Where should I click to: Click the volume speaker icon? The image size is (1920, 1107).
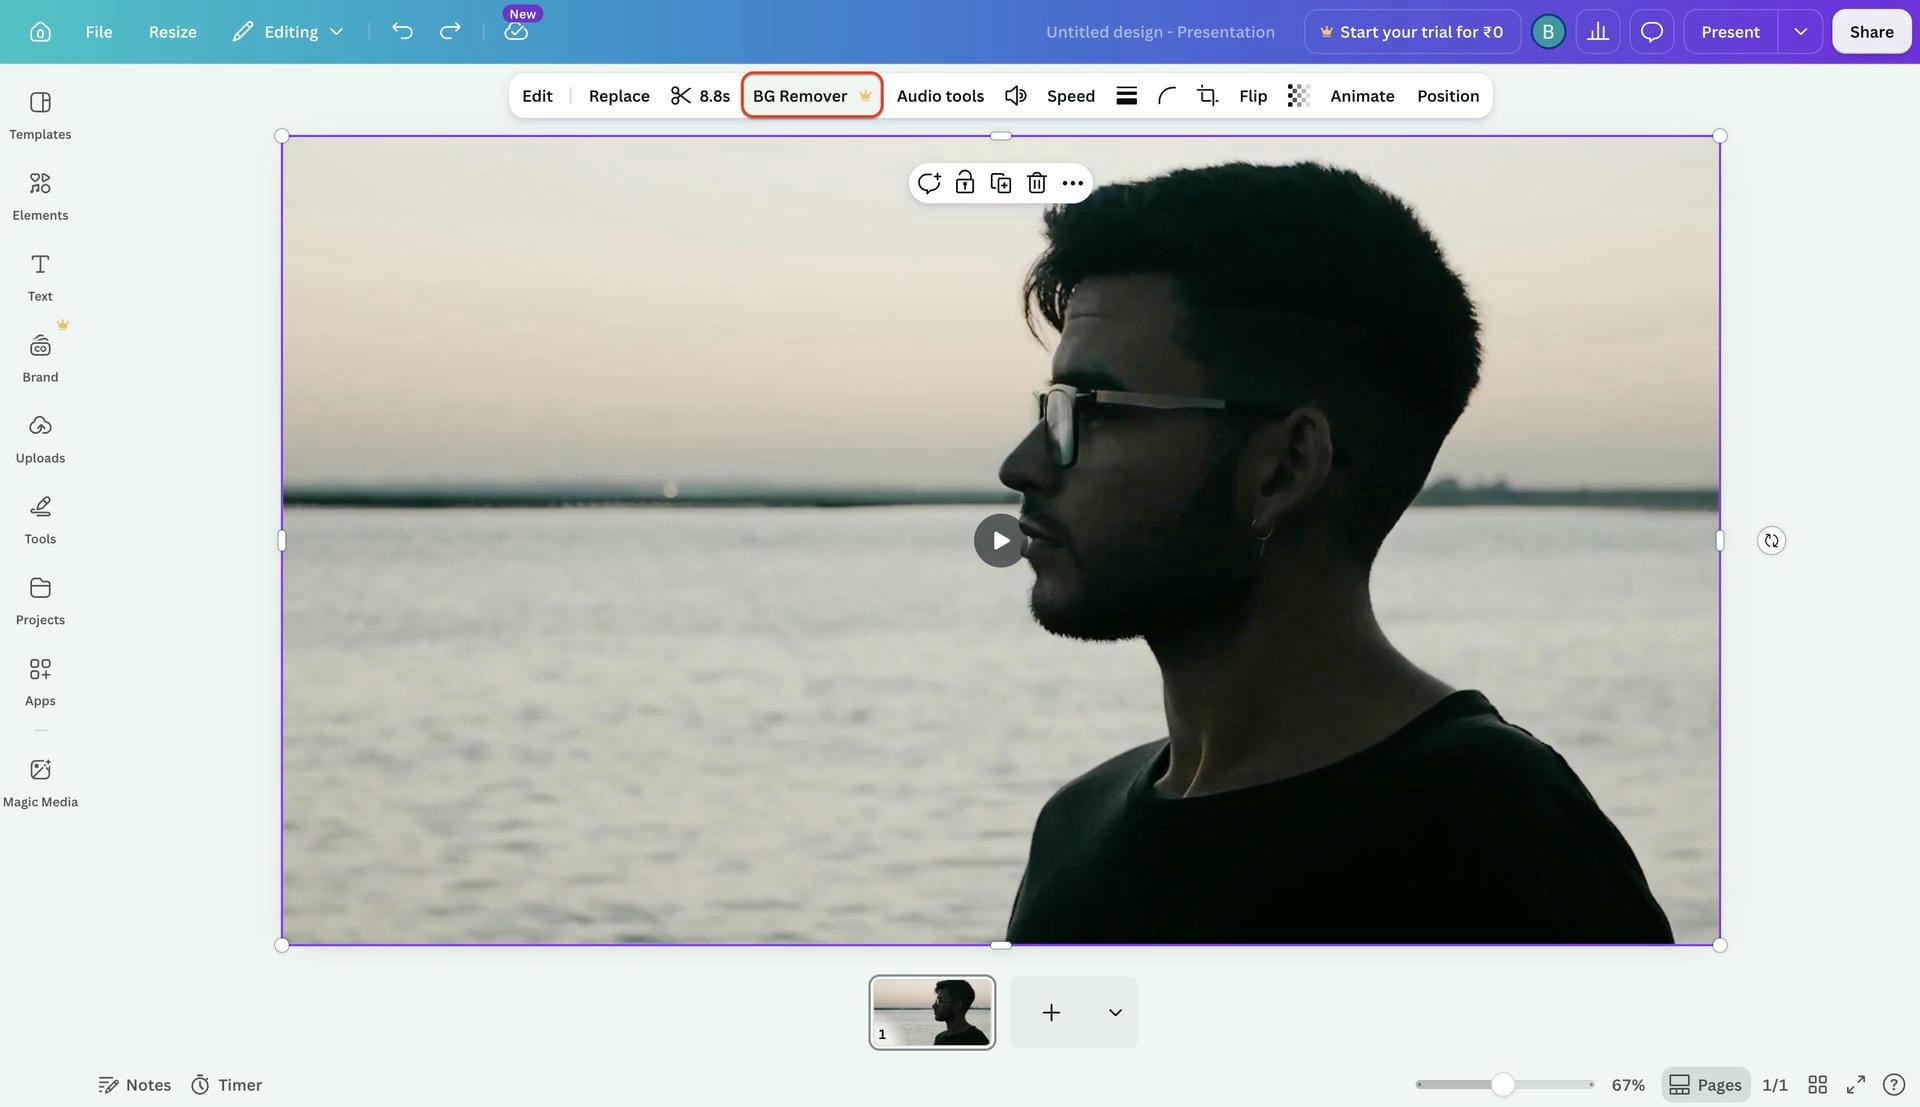tap(1015, 96)
